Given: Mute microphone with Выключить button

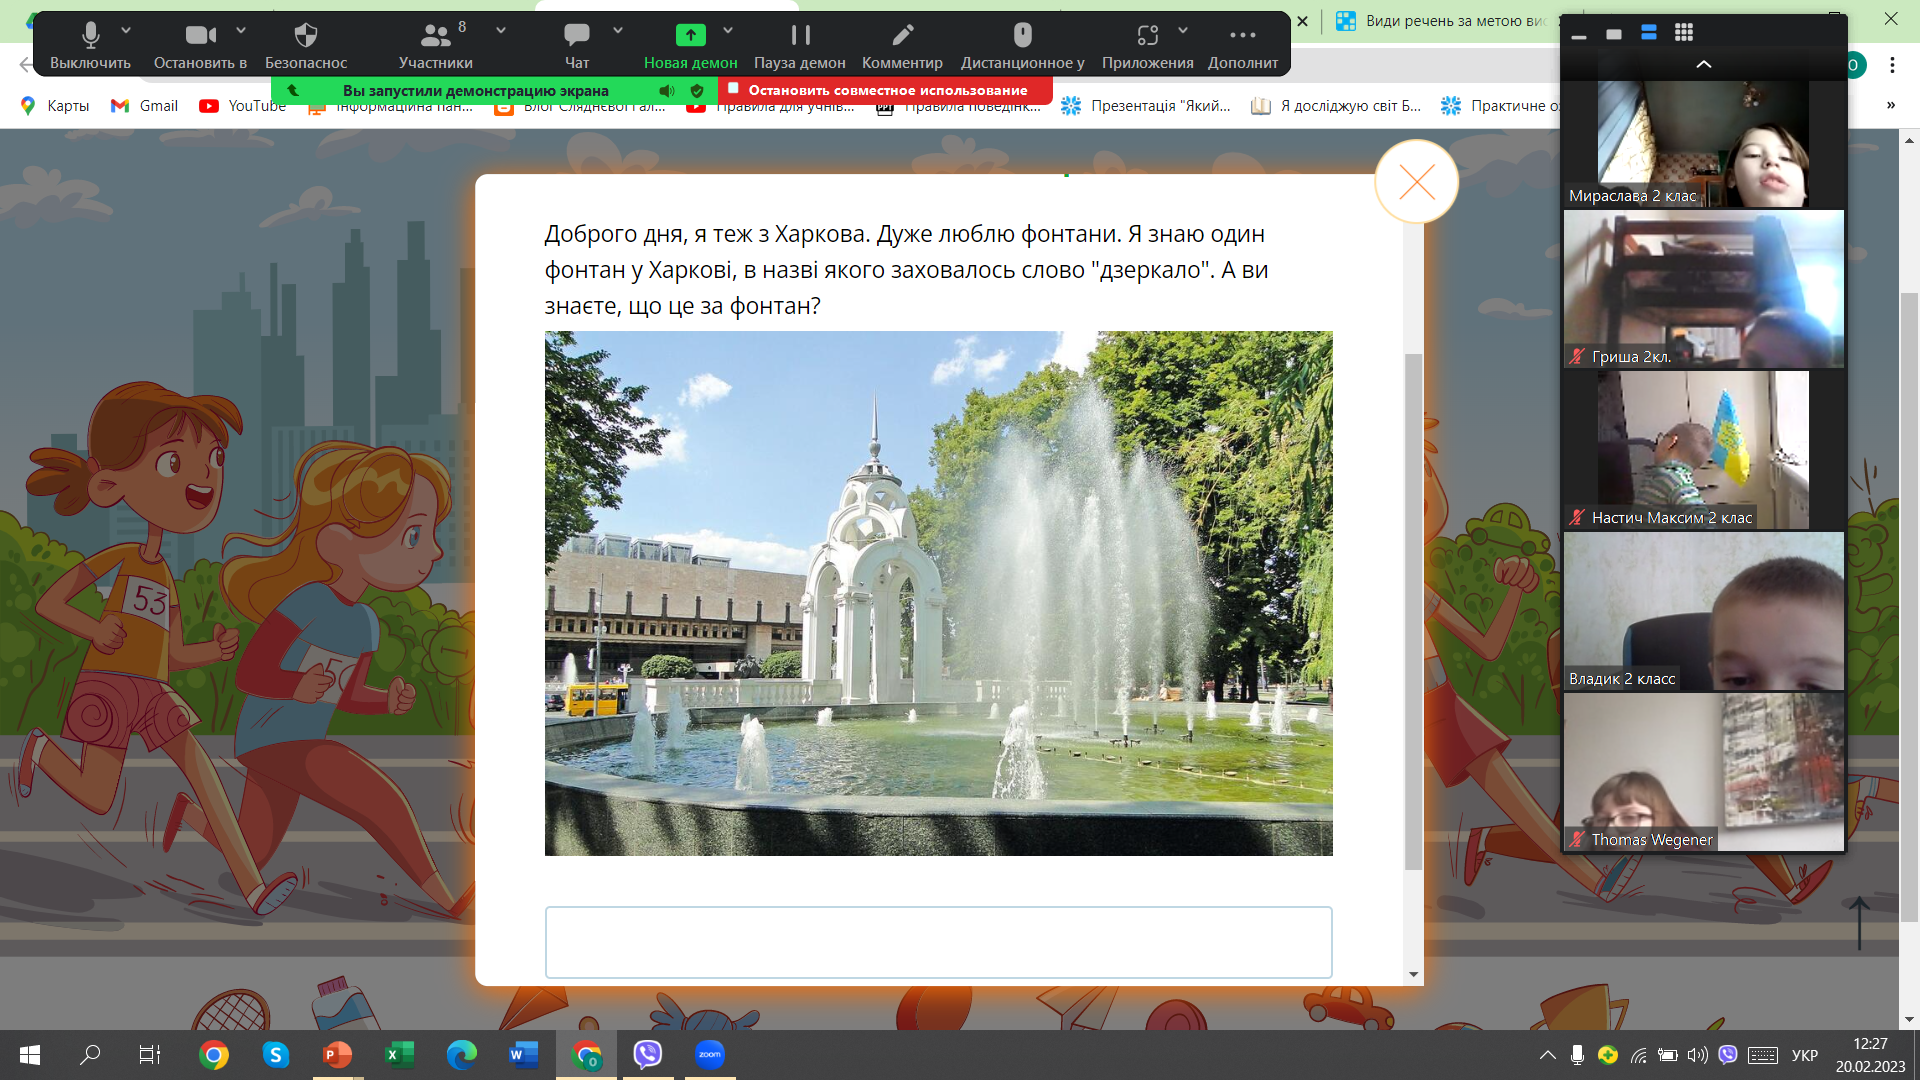Looking at the screenshot, I should [90, 45].
